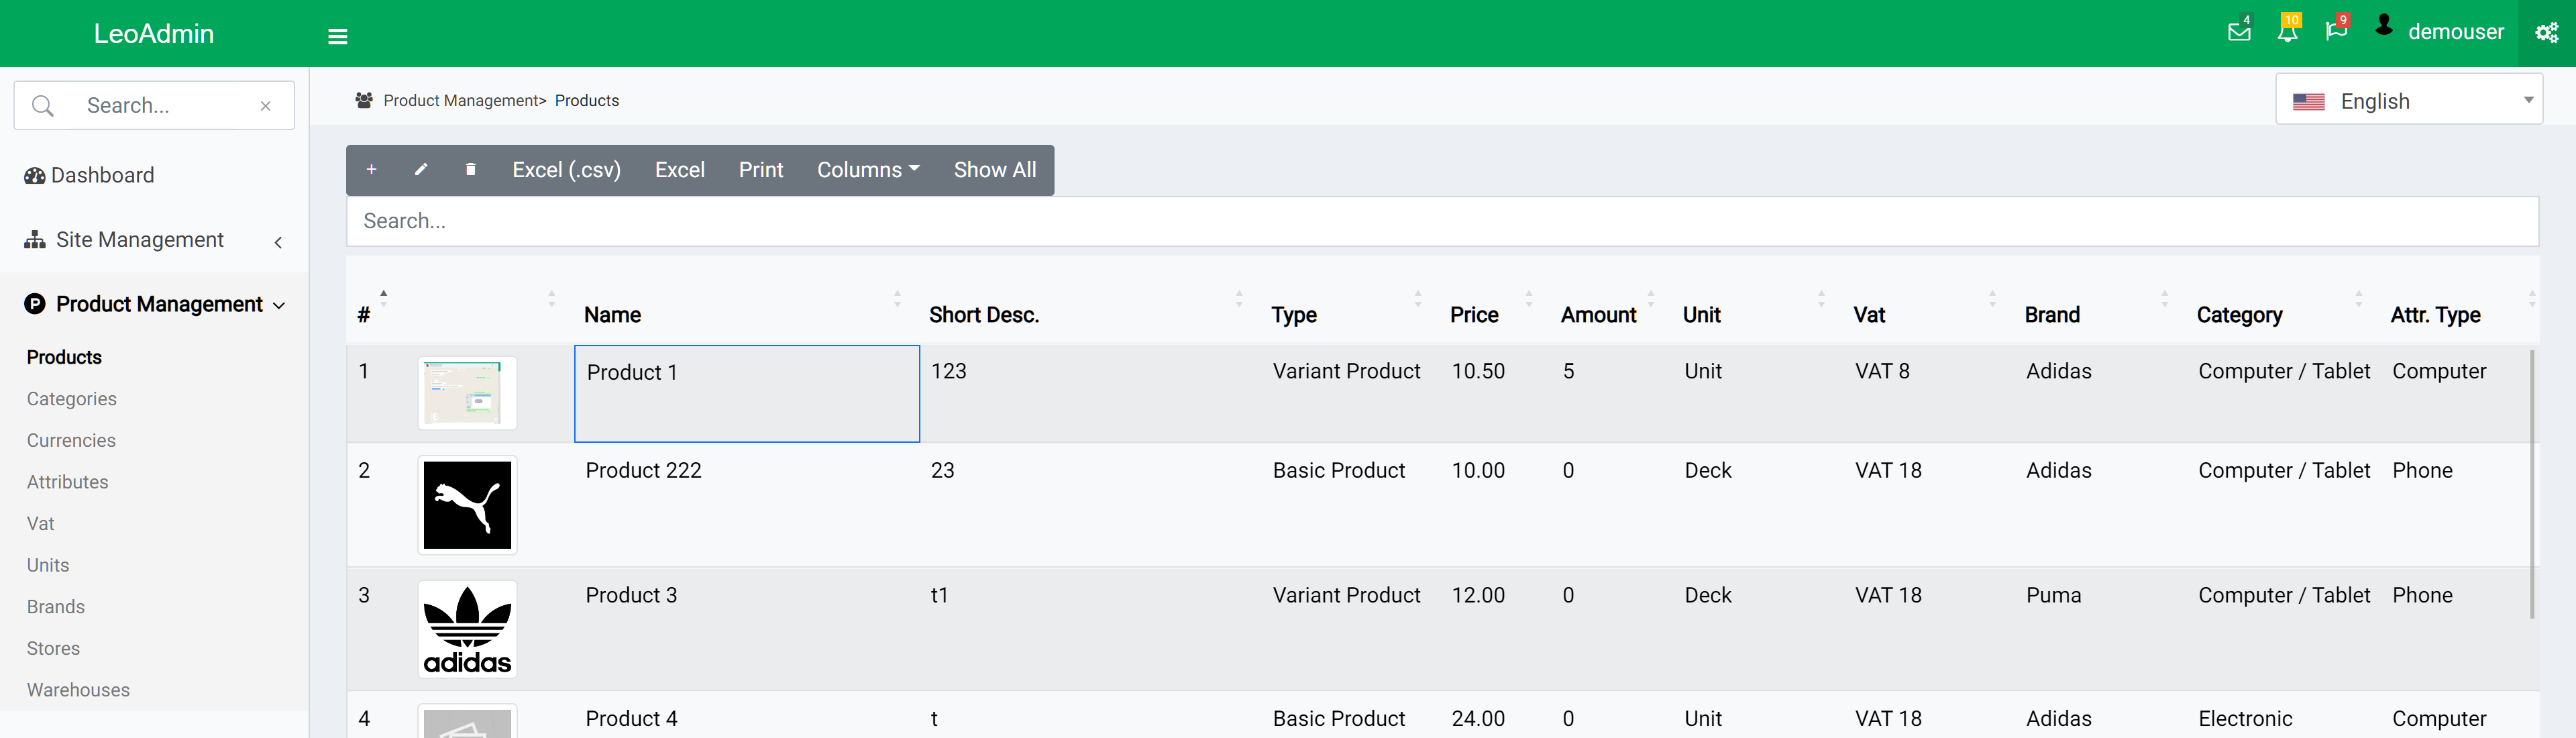Screen dimensions: 2576x738
Task: Click the edit pencil icon in toolbar
Action: tap(421, 170)
